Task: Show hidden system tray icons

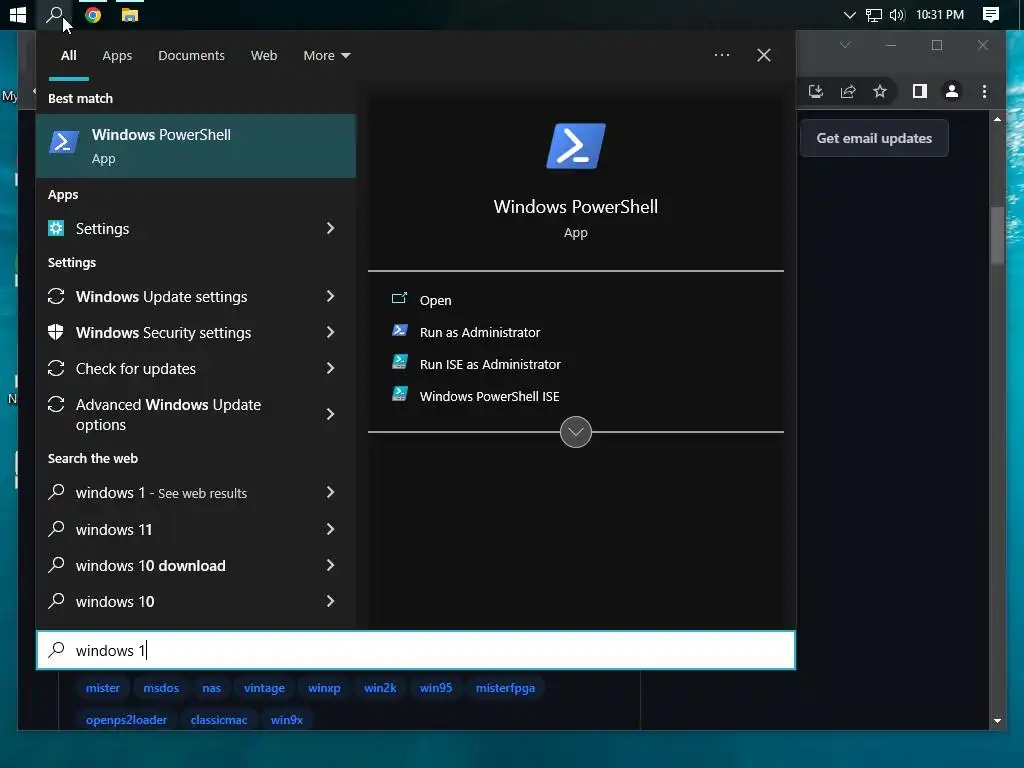Action: [849, 14]
